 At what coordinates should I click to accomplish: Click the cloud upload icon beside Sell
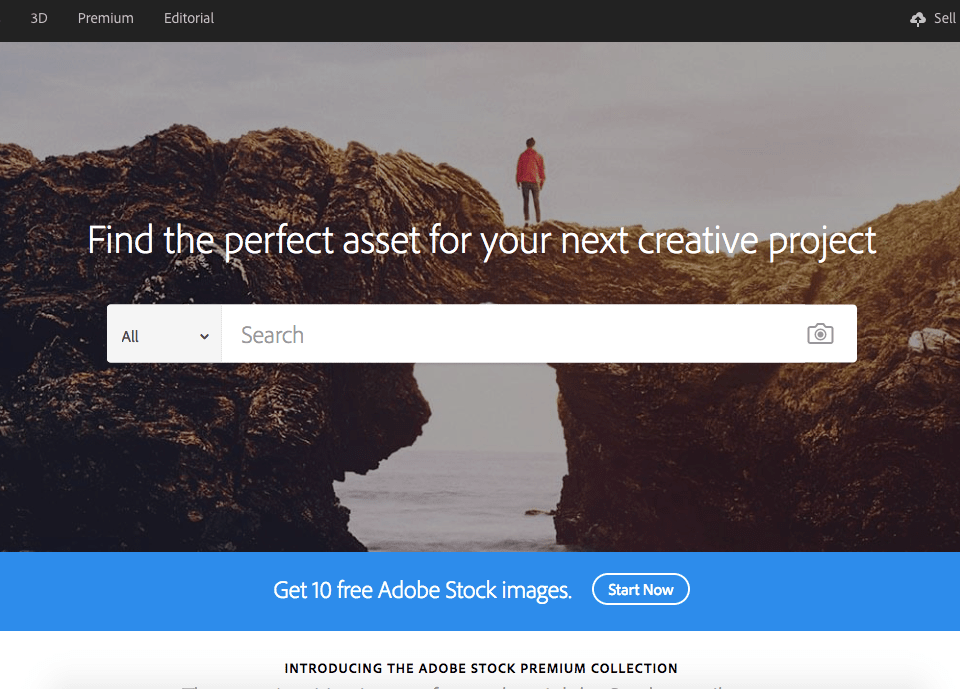coord(918,20)
